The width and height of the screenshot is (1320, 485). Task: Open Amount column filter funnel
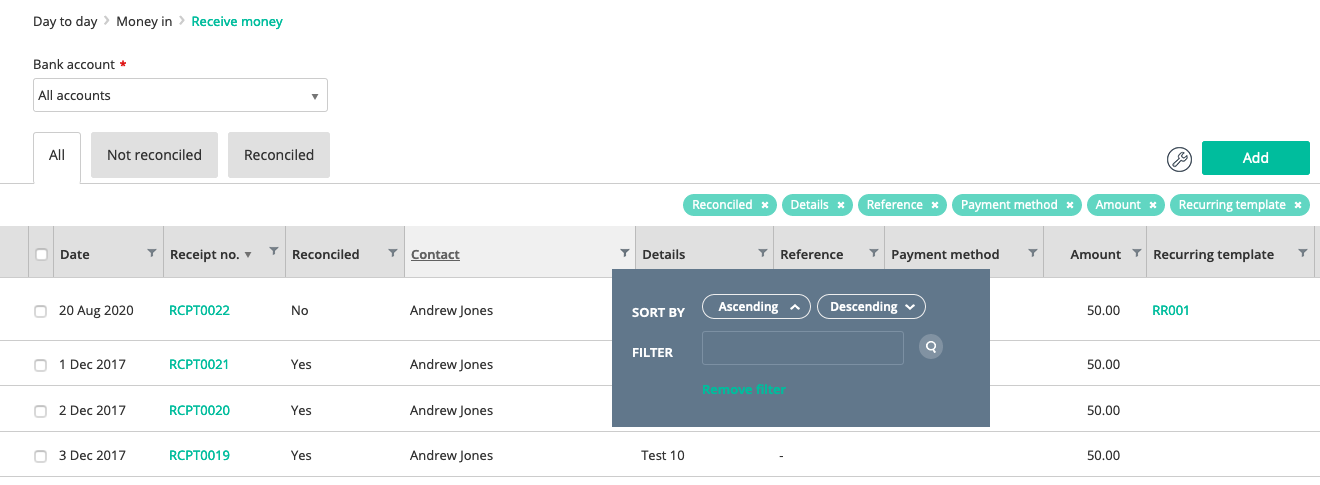click(x=1136, y=253)
